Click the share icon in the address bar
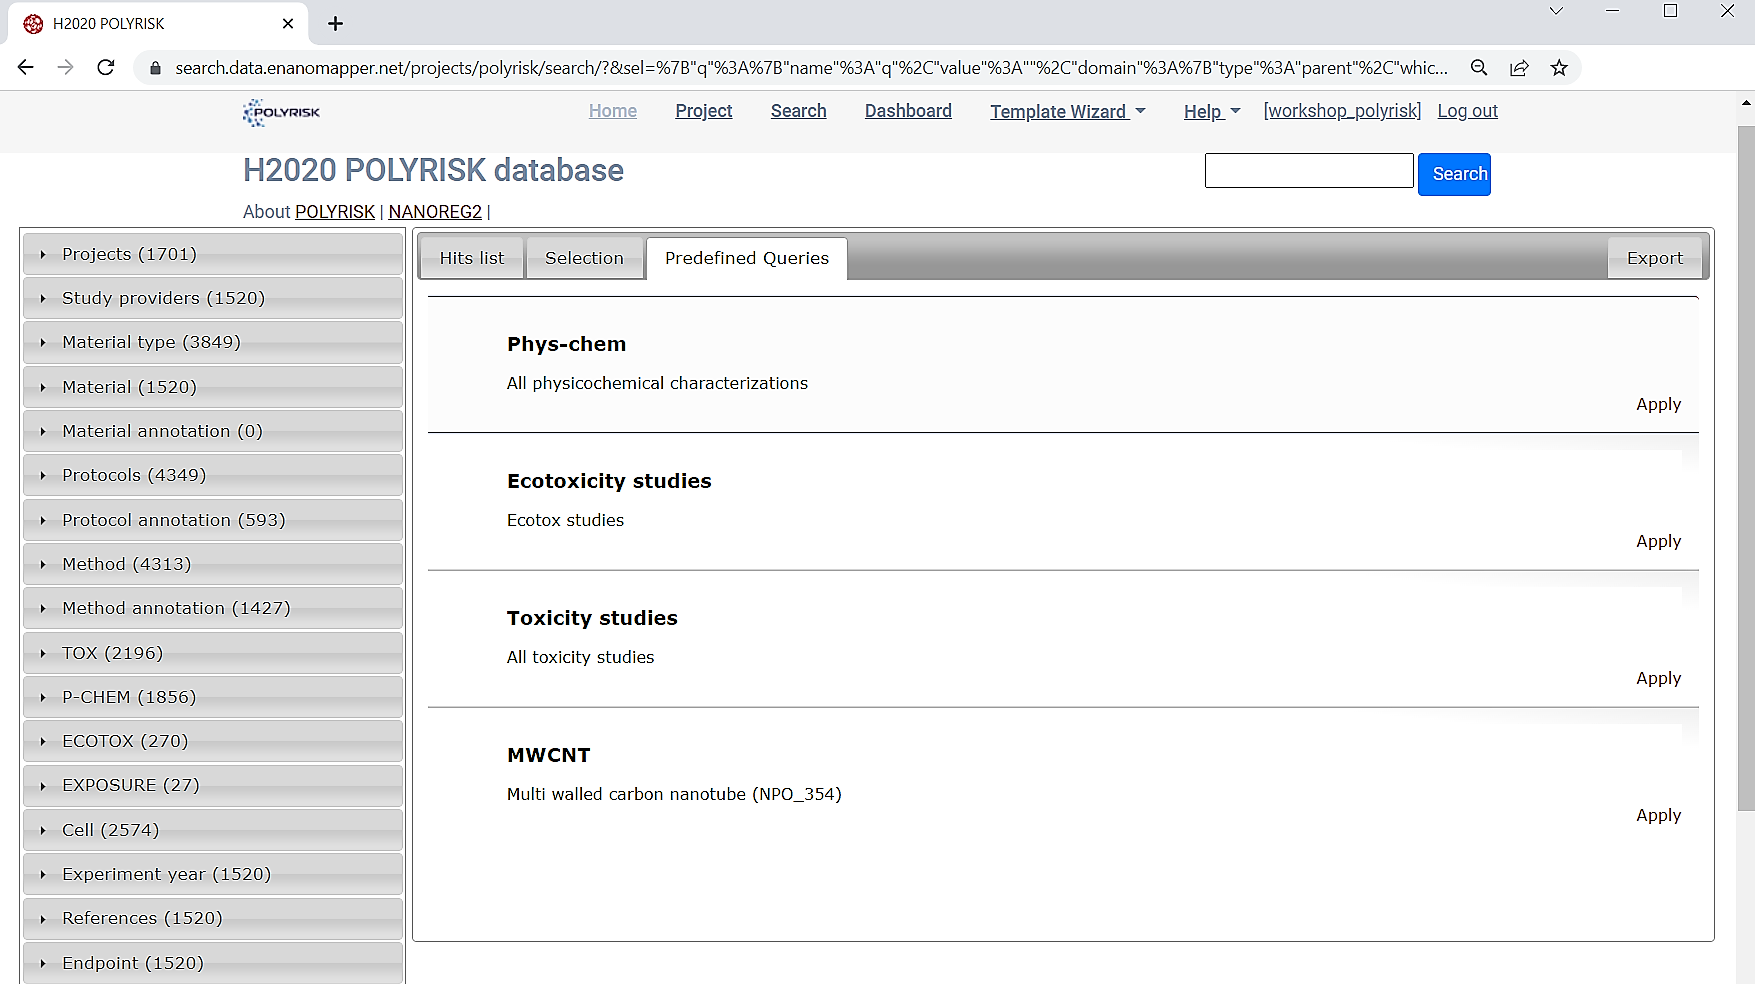The height and width of the screenshot is (984, 1755). pyautogui.click(x=1519, y=67)
